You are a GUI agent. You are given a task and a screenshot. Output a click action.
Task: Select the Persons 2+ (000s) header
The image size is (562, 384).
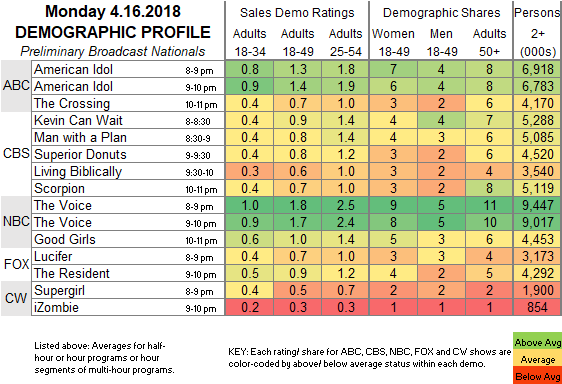[x=537, y=32]
